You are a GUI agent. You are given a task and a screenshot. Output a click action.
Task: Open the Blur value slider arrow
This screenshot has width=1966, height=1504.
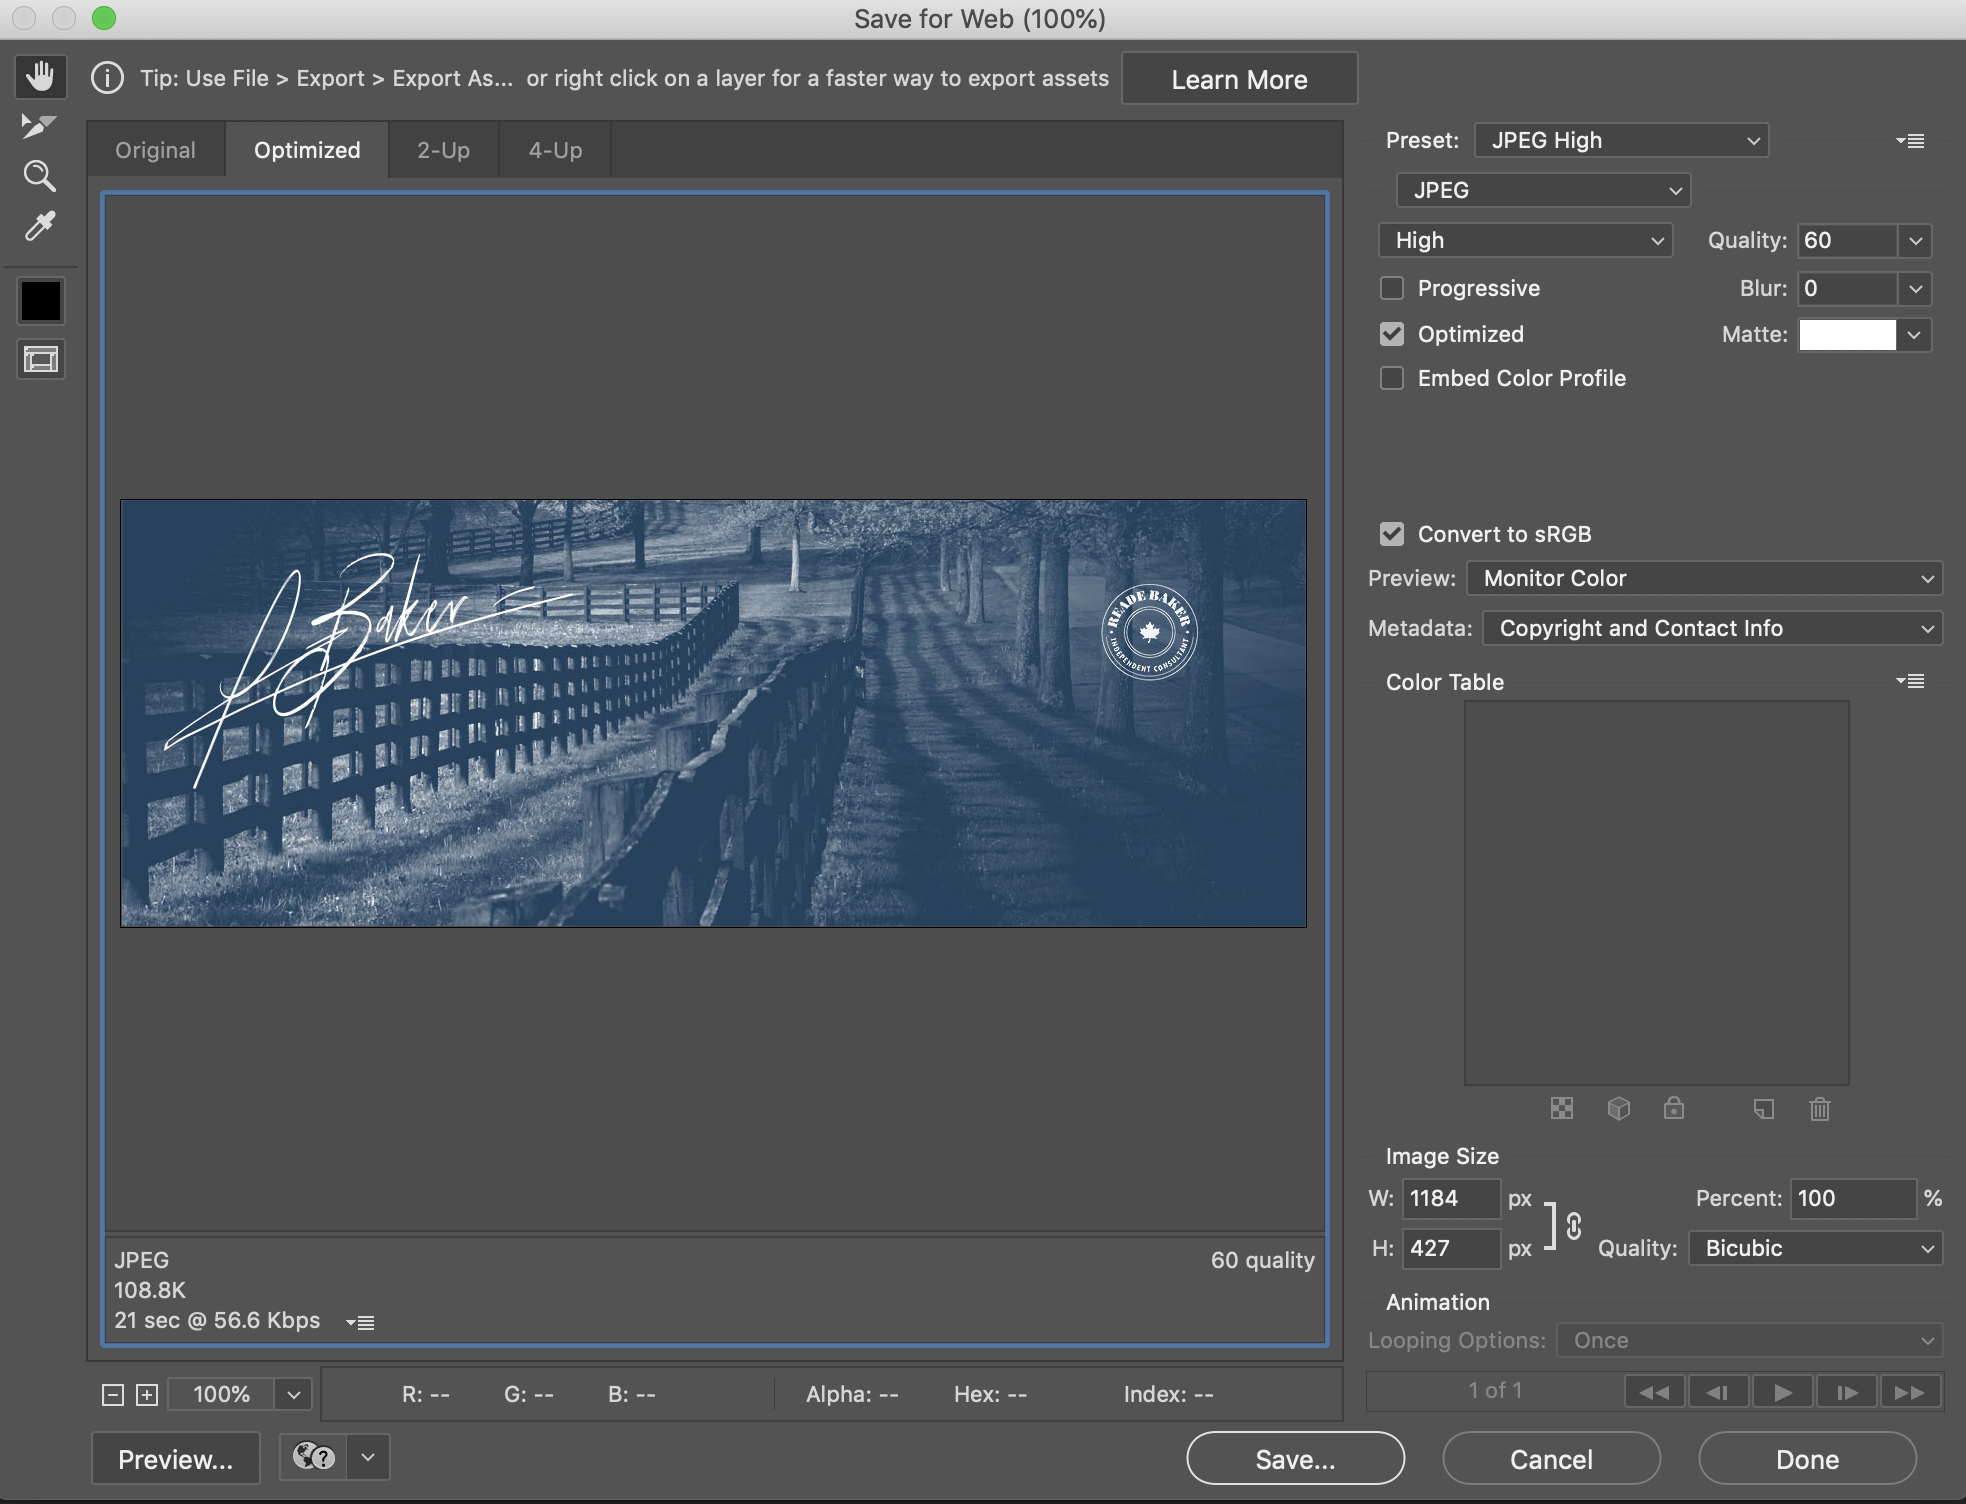1915,289
